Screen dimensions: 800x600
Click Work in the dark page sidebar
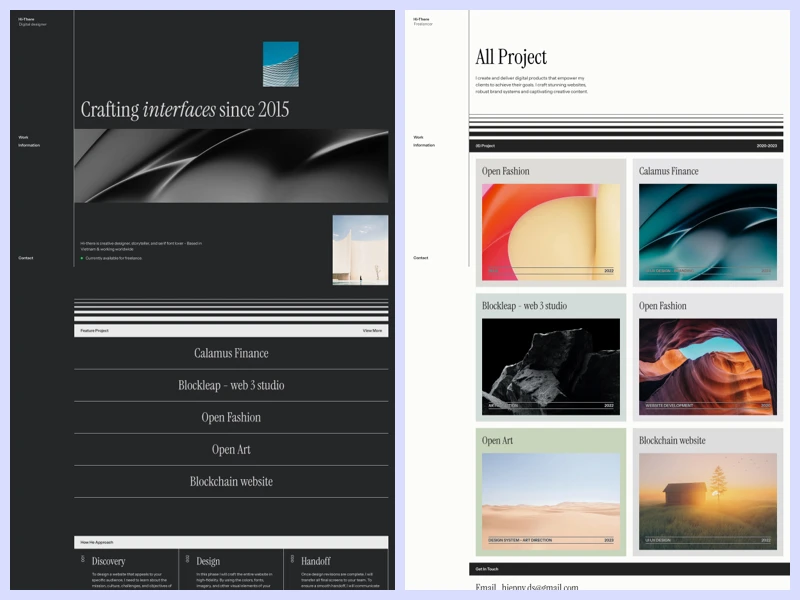tap(23, 137)
